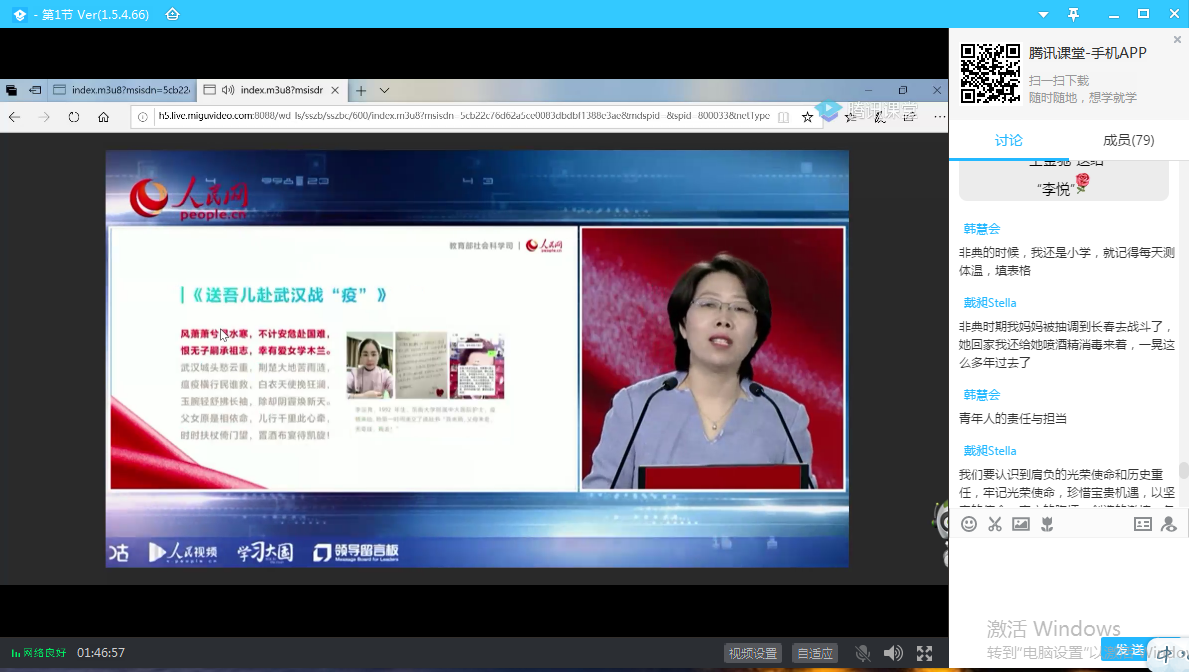Click username 韩慧会 above 非典 message
Image resolution: width=1189 pixels, height=672 pixels.
pyautogui.click(x=981, y=229)
